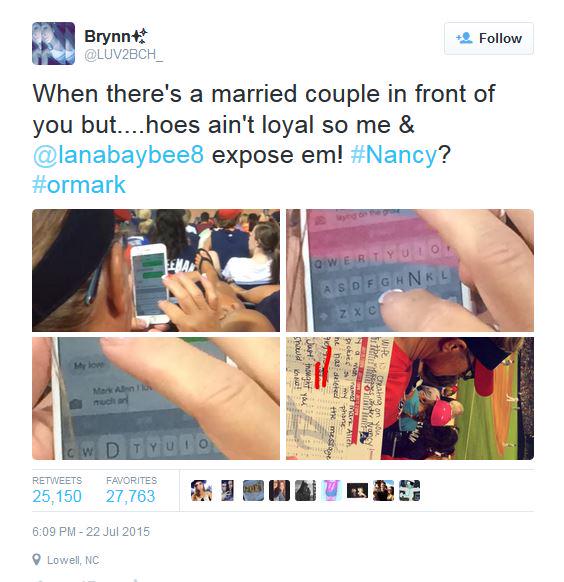Open top-right photo of phone keyboard
The image size is (564, 582).
pyautogui.click(x=410, y=270)
